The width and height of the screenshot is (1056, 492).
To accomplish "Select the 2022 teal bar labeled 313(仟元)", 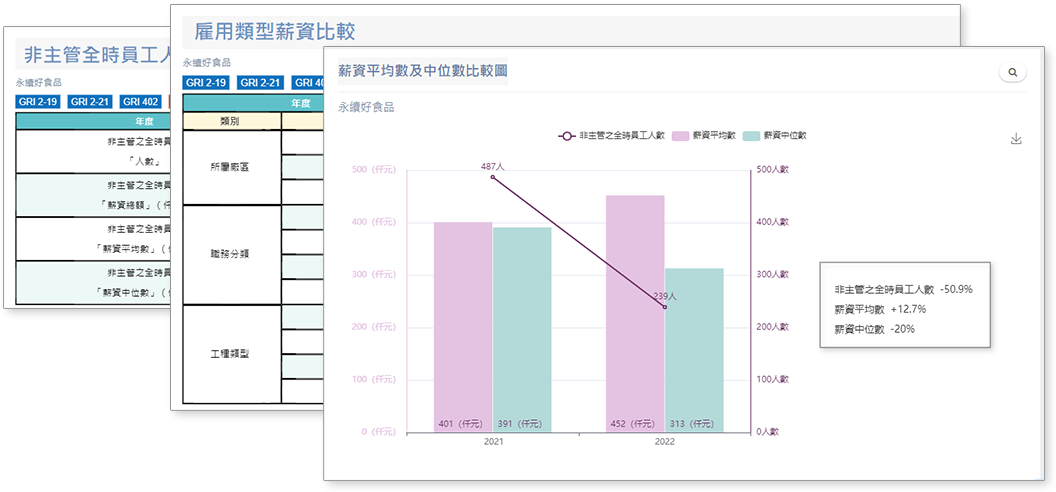I will (x=694, y=348).
